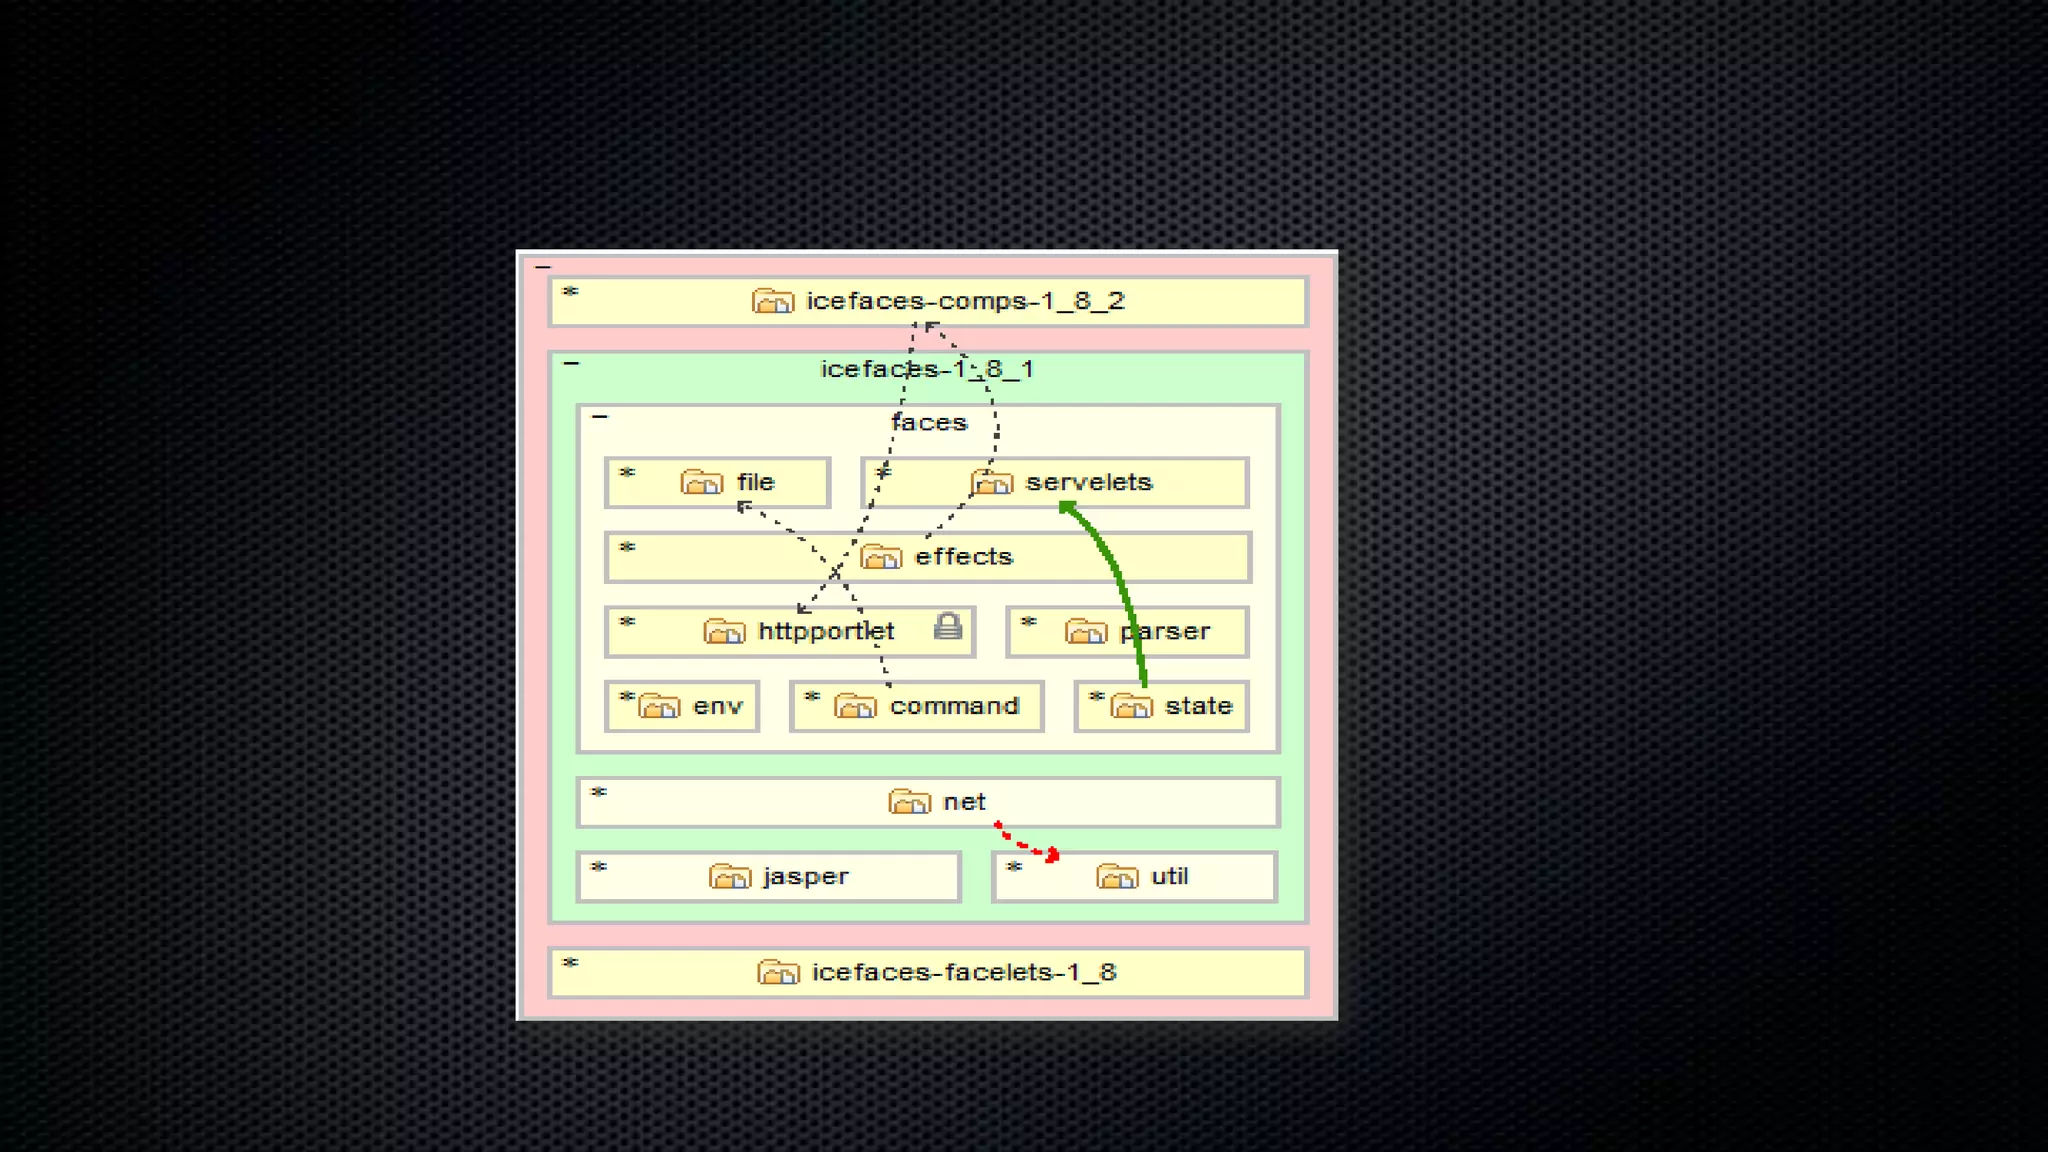Image resolution: width=2048 pixels, height=1152 pixels.
Task: Select the icefaces-facelets-1_8 label
Action: (x=964, y=972)
